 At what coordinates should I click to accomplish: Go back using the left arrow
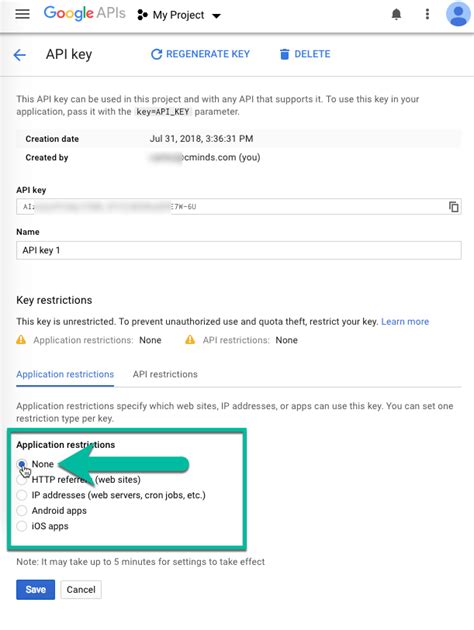pyautogui.click(x=19, y=55)
